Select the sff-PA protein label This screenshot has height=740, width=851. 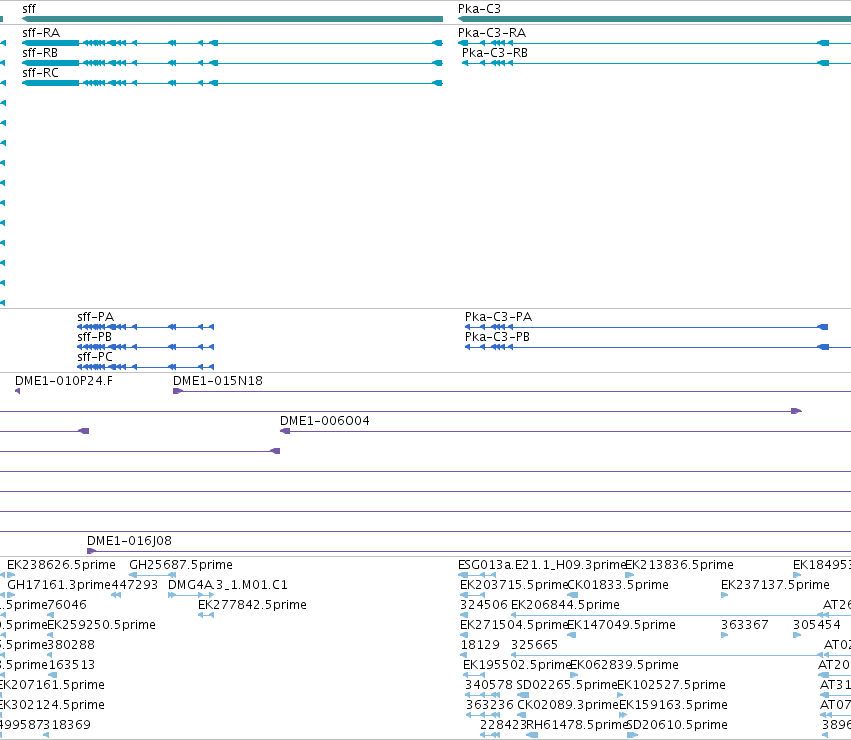click(x=96, y=317)
